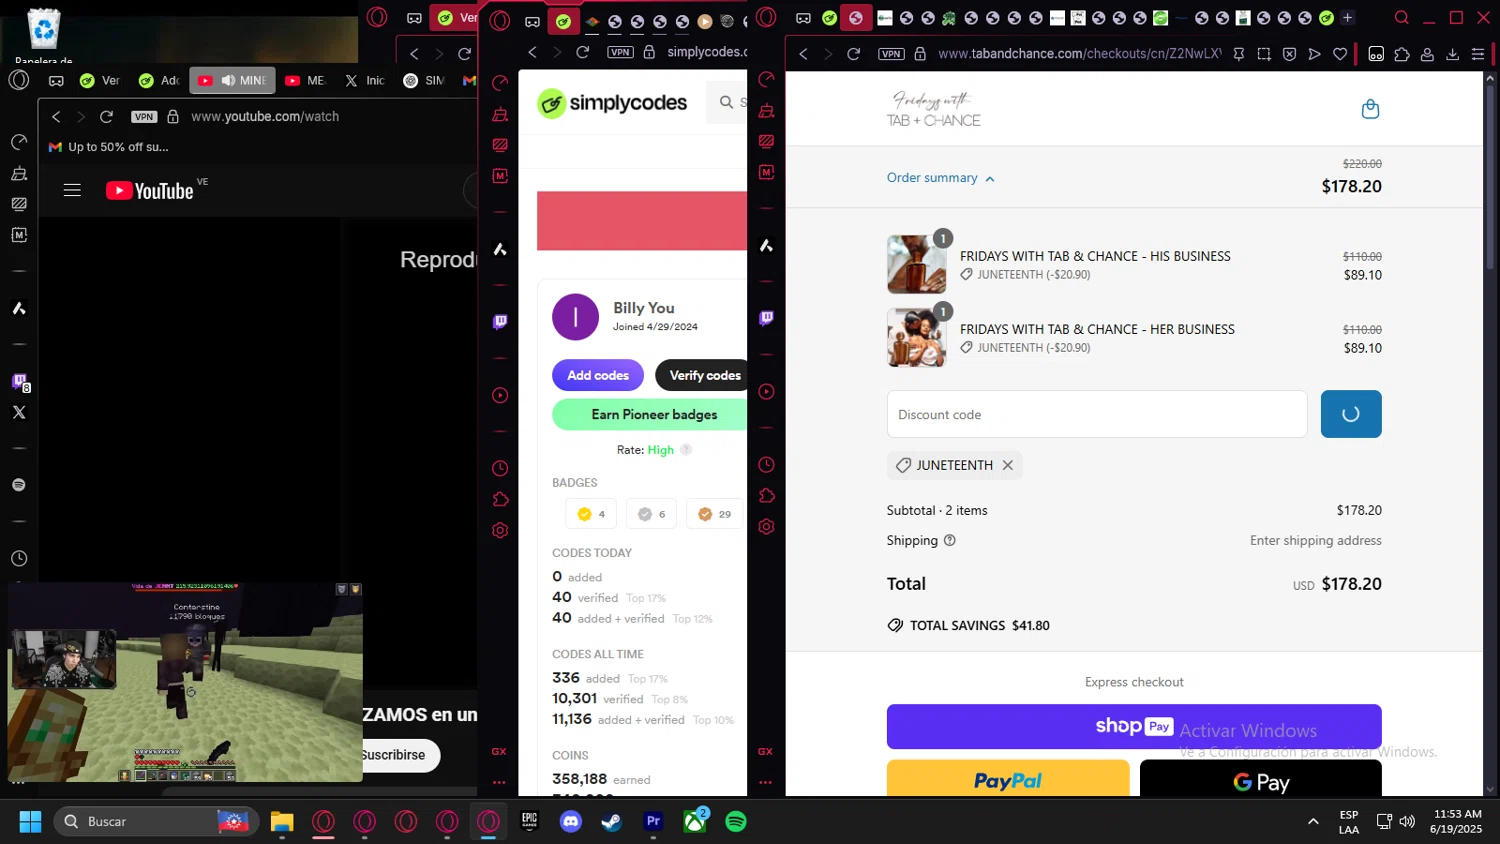This screenshot has height=844, width=1500.
Task: Open Aria AI sidebar icon in simplycodes window
Action: click(x=500, y=249)
